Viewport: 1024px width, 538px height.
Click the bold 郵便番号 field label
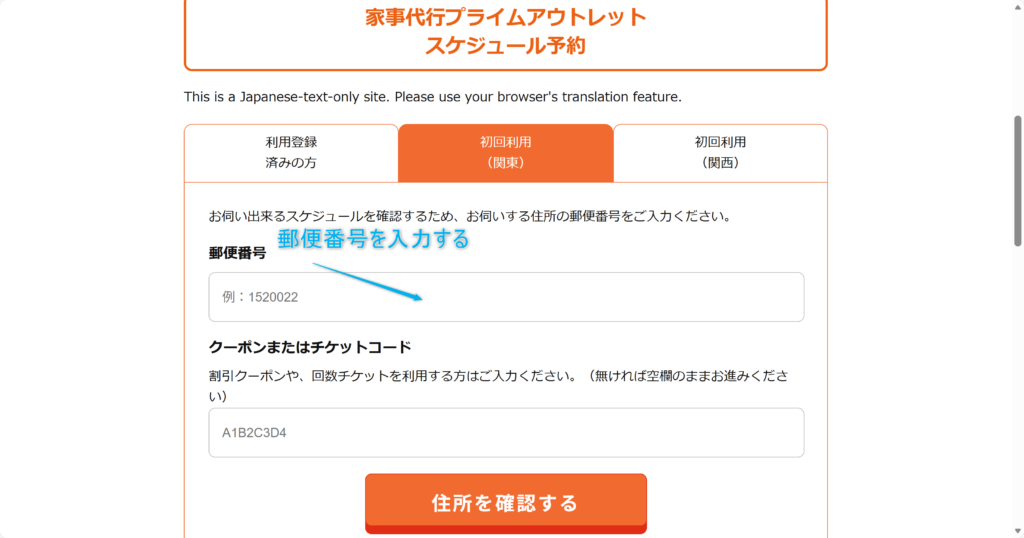(x=237, y=254)
